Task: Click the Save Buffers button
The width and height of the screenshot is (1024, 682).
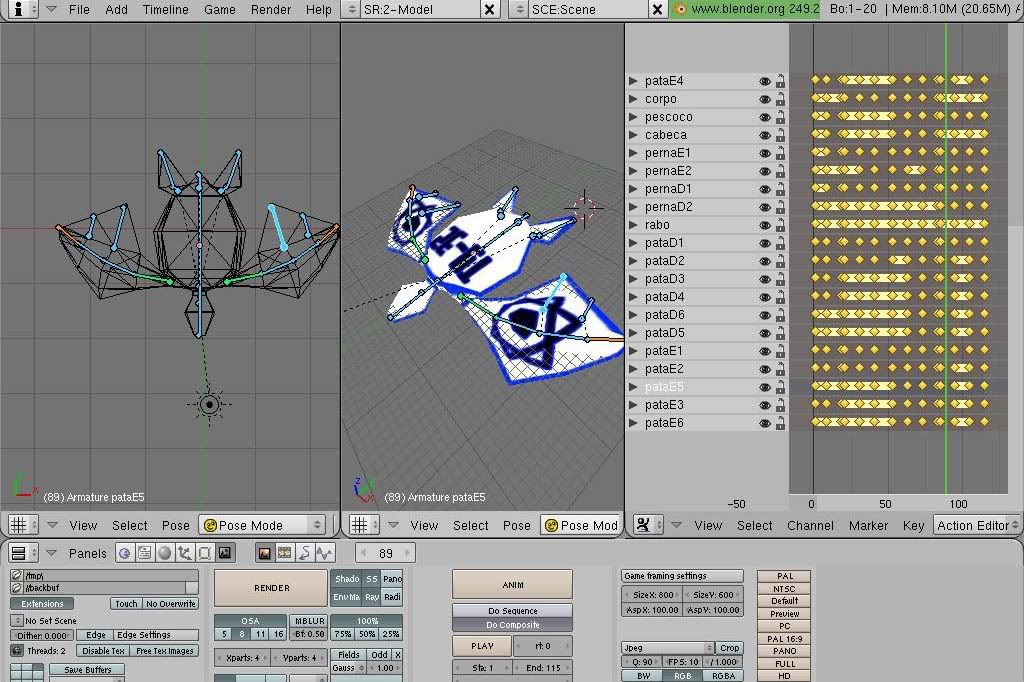Action: point(88,670)
